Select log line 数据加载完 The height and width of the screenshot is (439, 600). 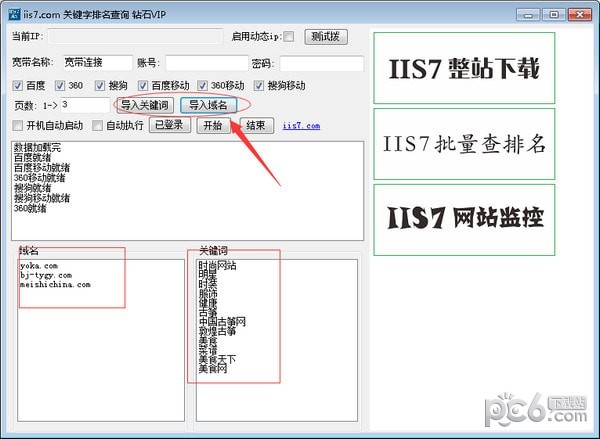pyautogui.click(x=37, y=147)
